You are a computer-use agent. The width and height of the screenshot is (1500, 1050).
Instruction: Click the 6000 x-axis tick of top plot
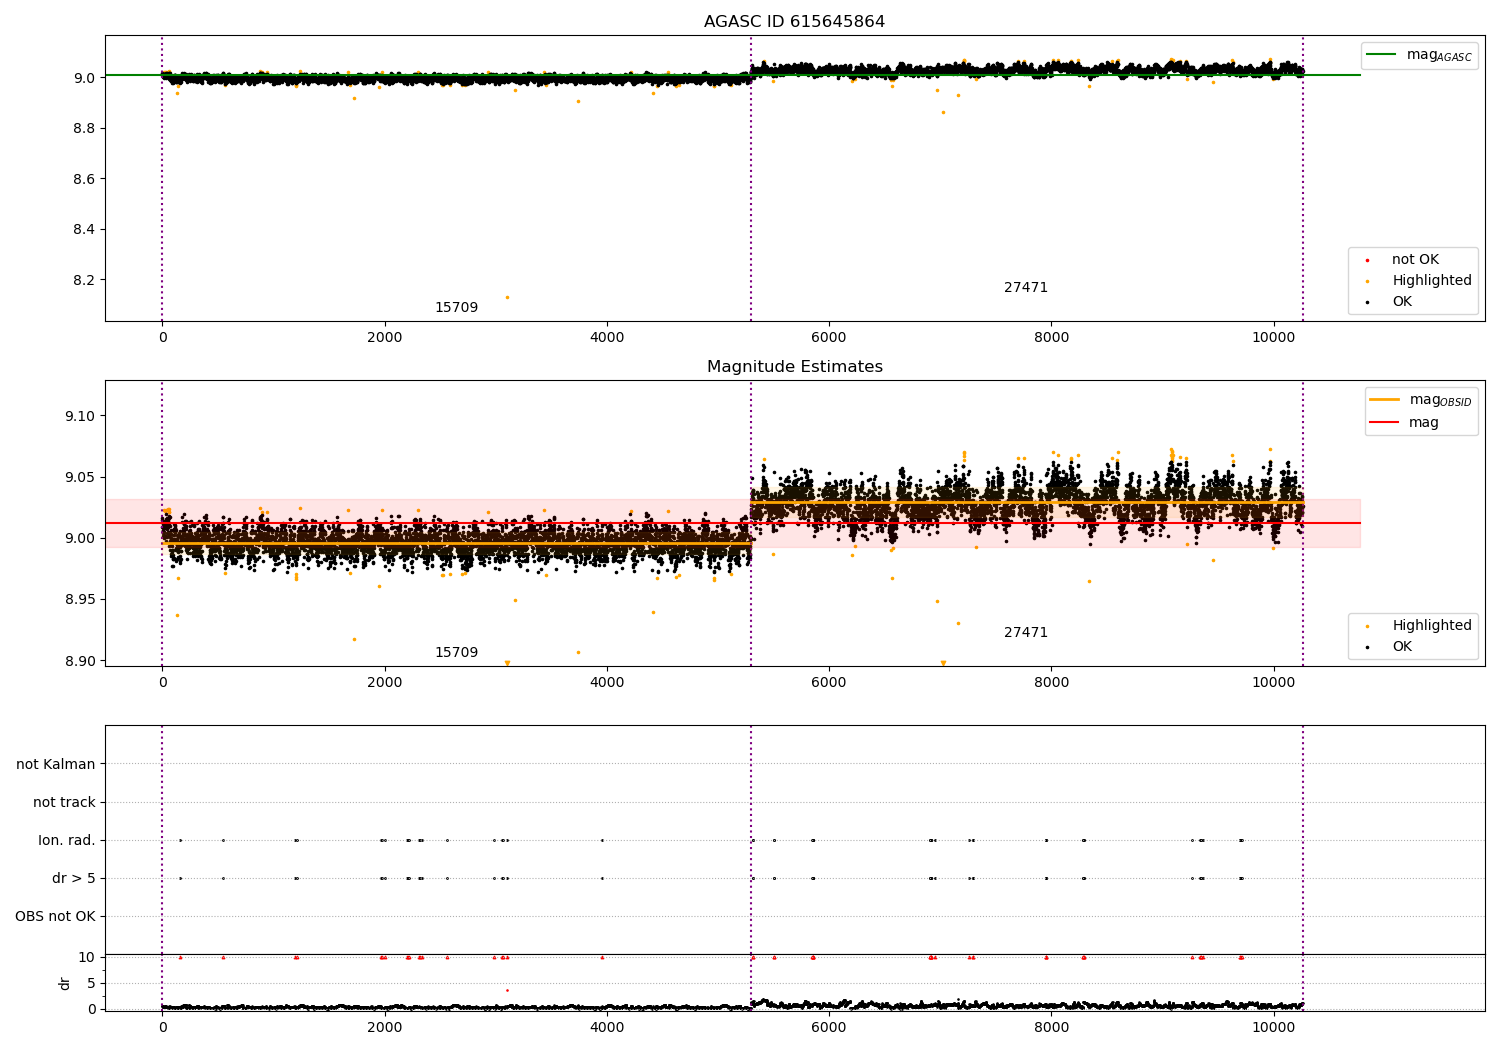(x=829, y=338)
